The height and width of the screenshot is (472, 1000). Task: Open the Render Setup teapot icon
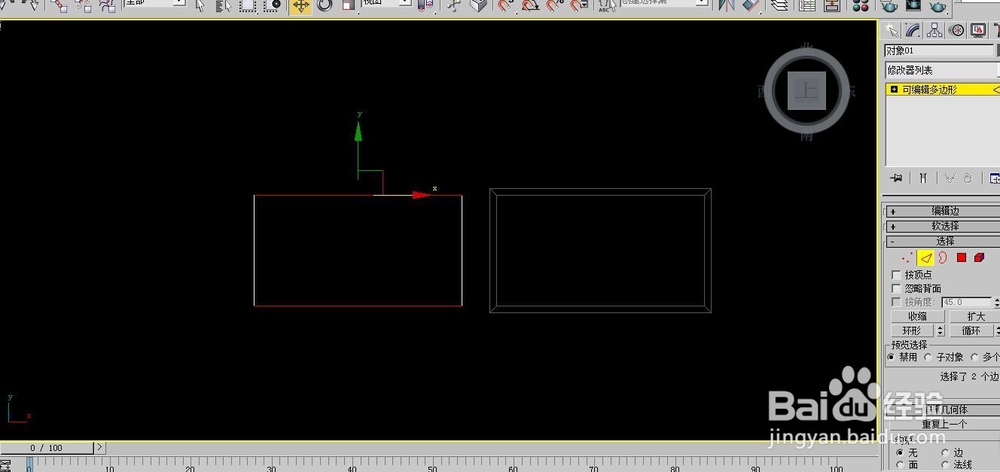tap(889, 6)
